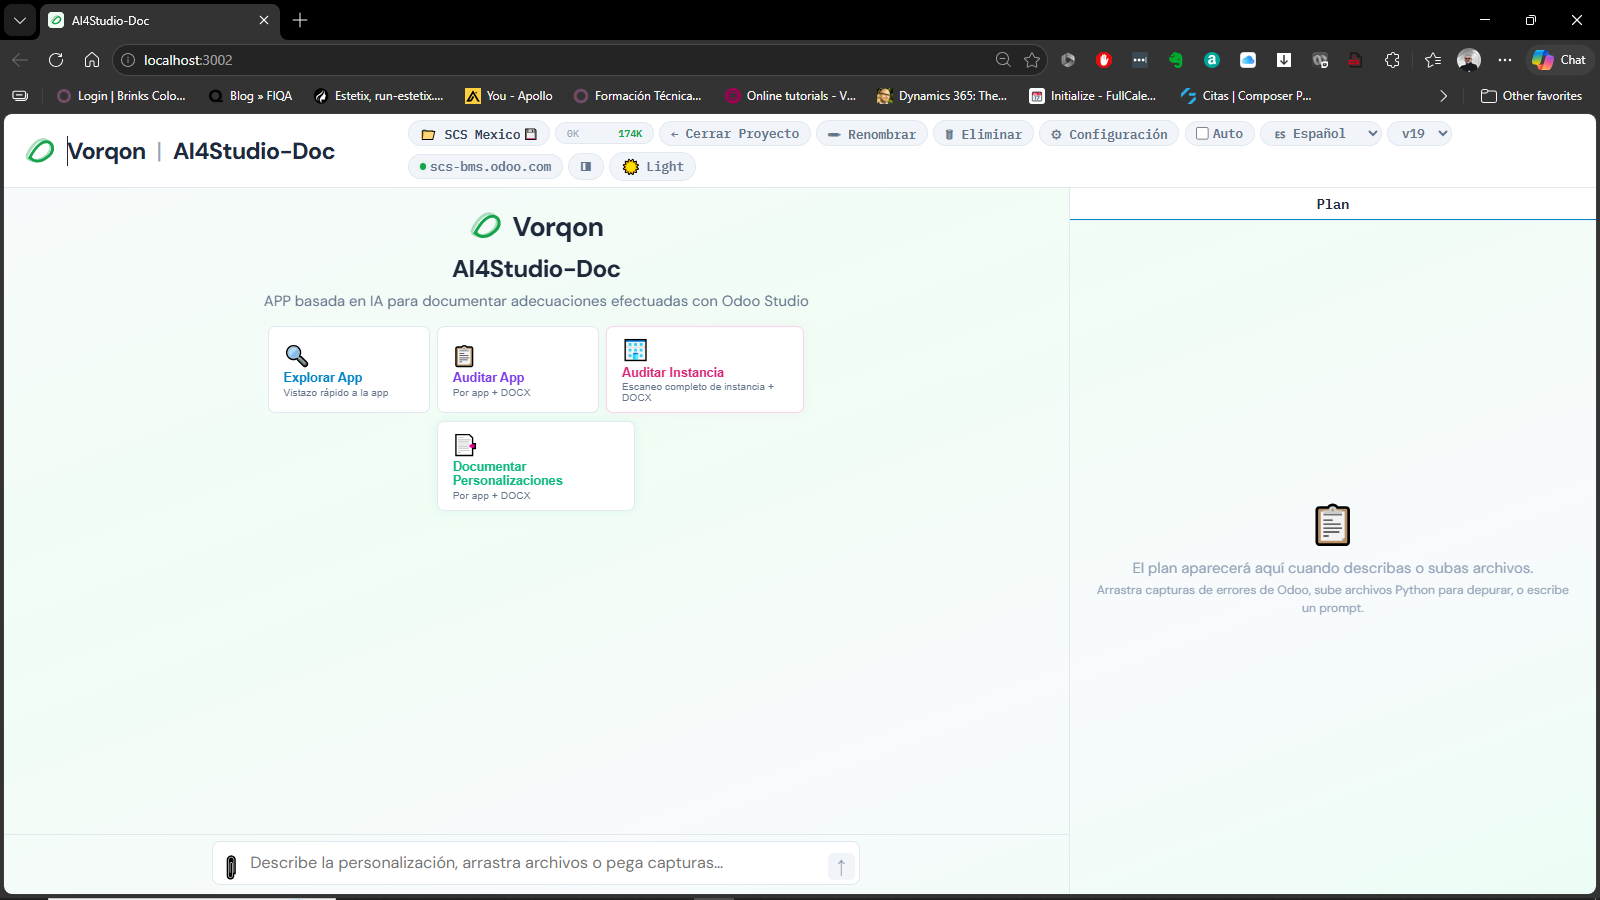Click the dark password-dots extension icon
The width and height of the screenshot is (1600, 900).
tap(1140, 60)
